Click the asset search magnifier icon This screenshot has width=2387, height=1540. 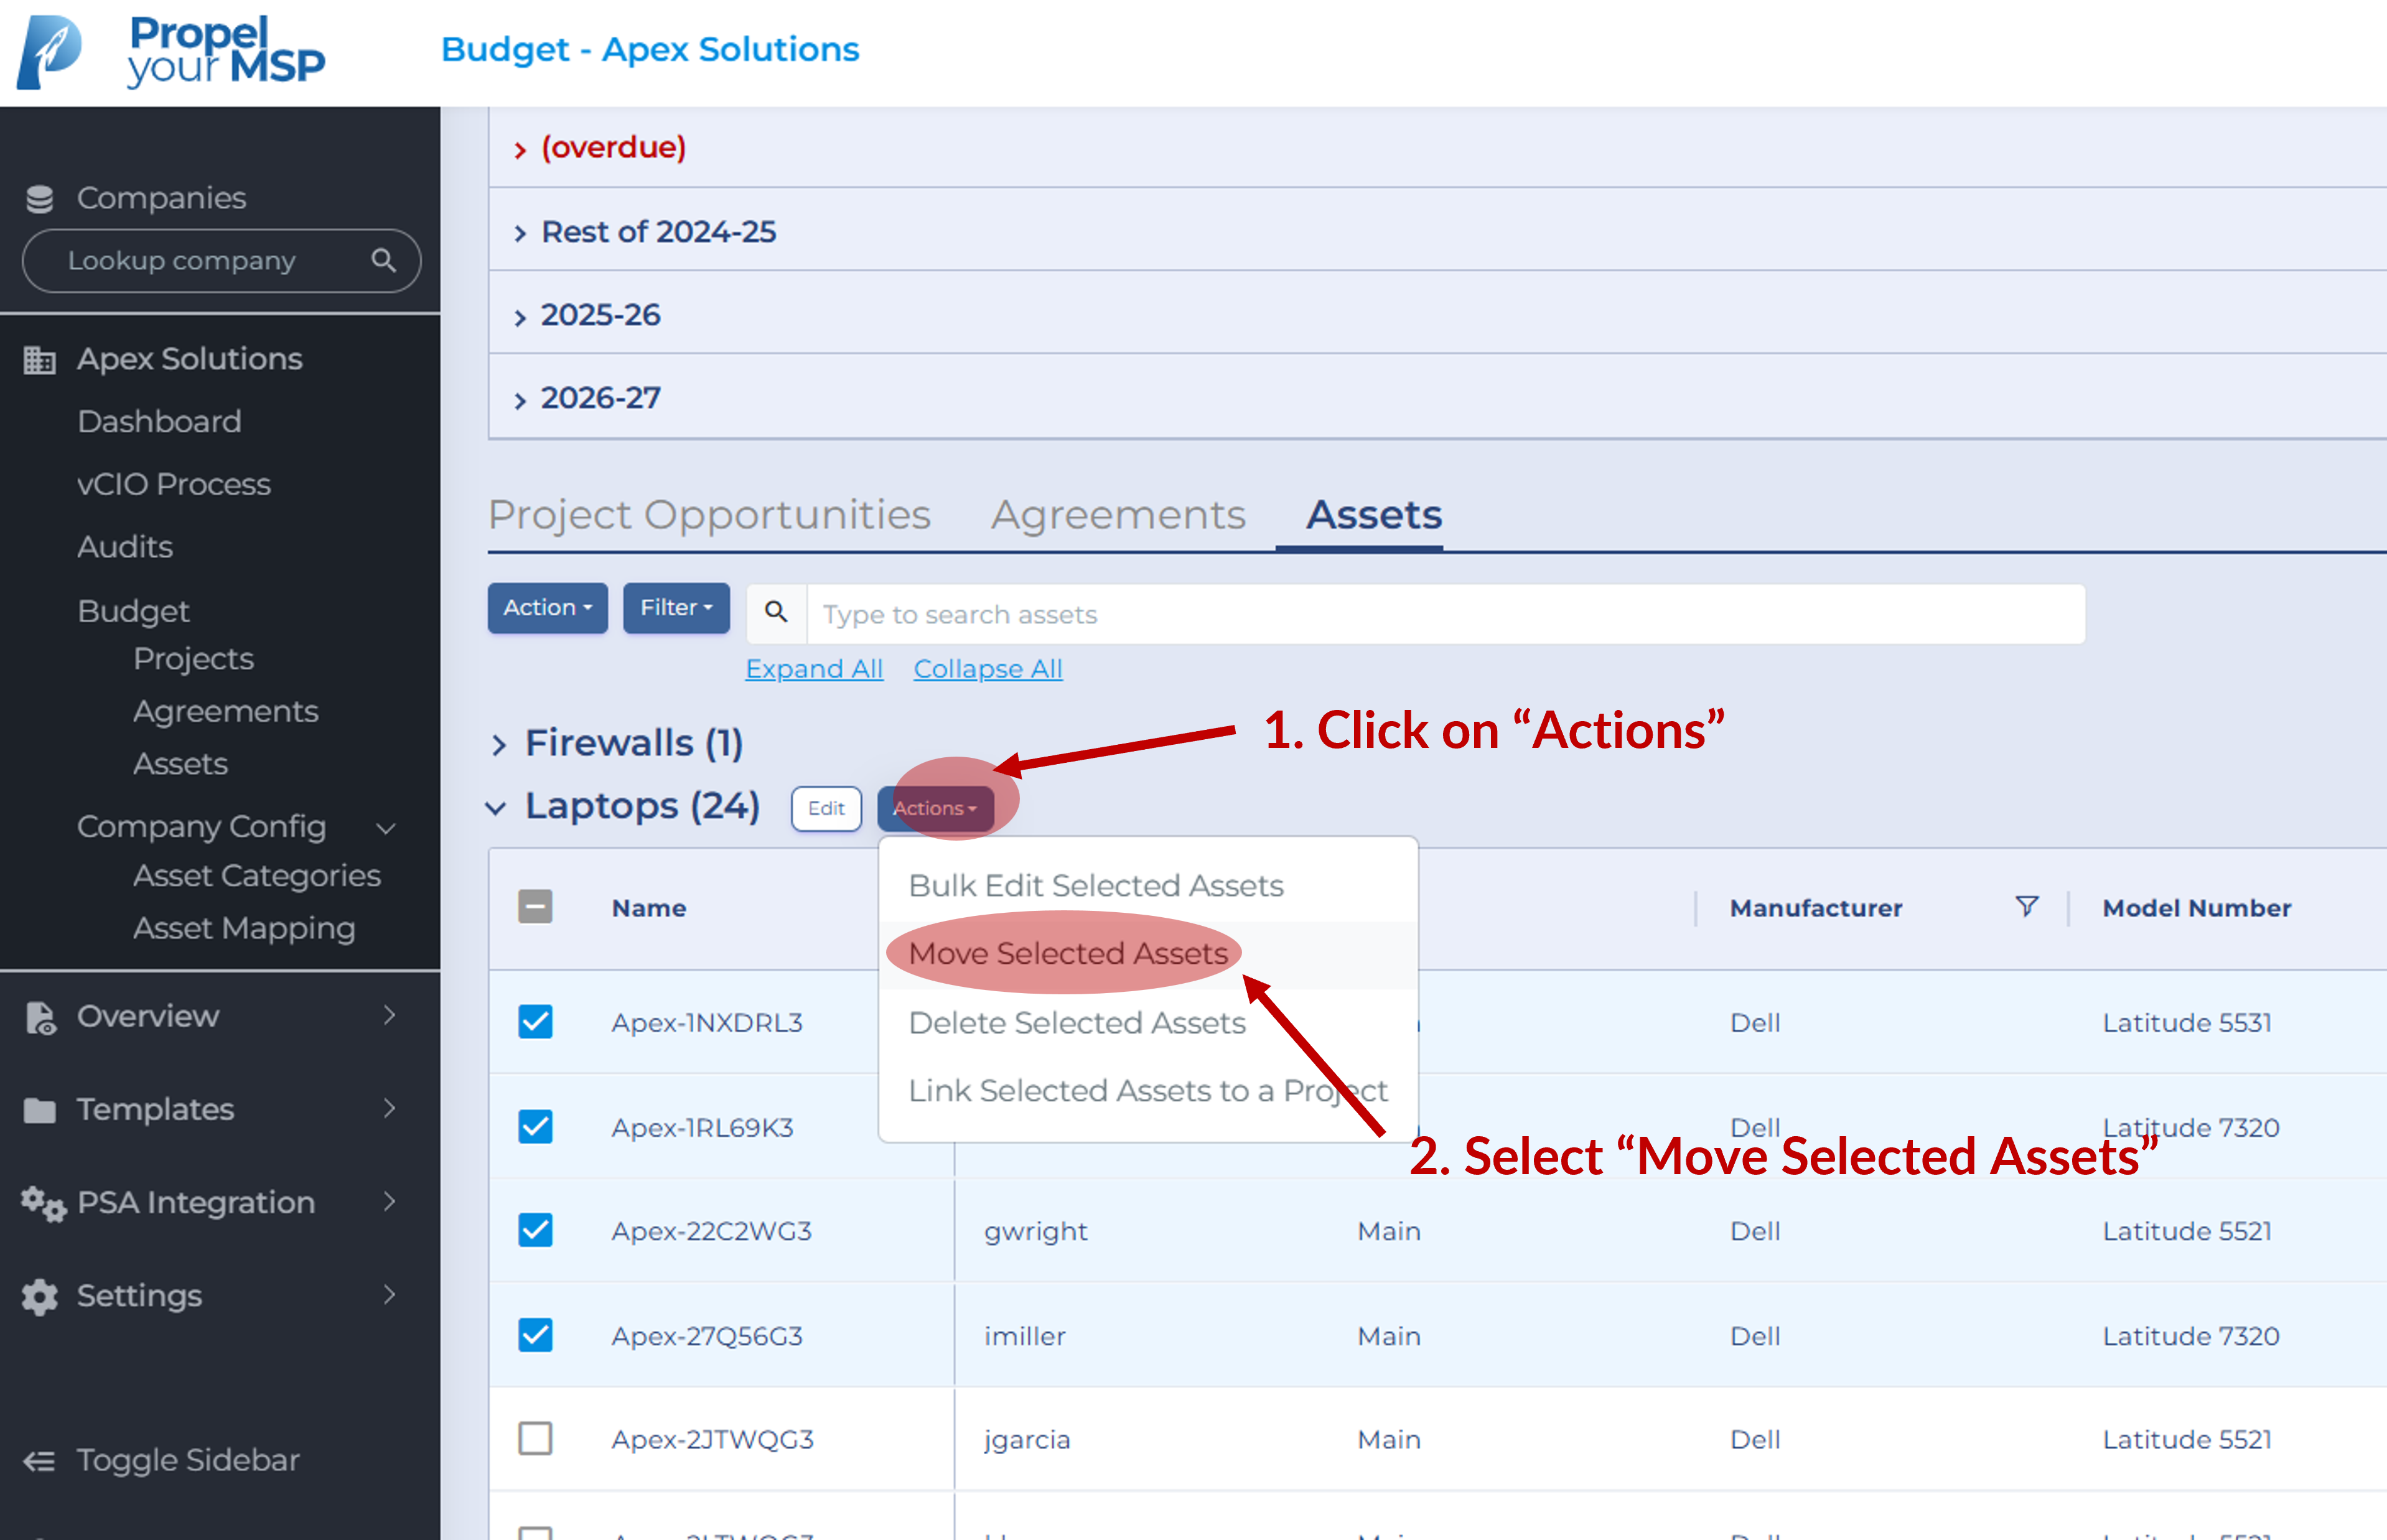(776, 612)
